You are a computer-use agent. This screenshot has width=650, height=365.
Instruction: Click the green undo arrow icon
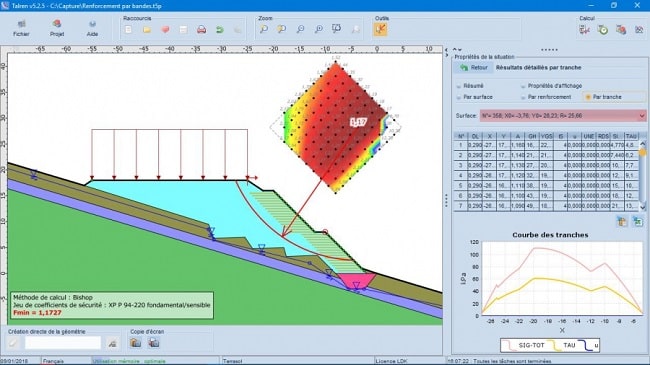point(220,29)
